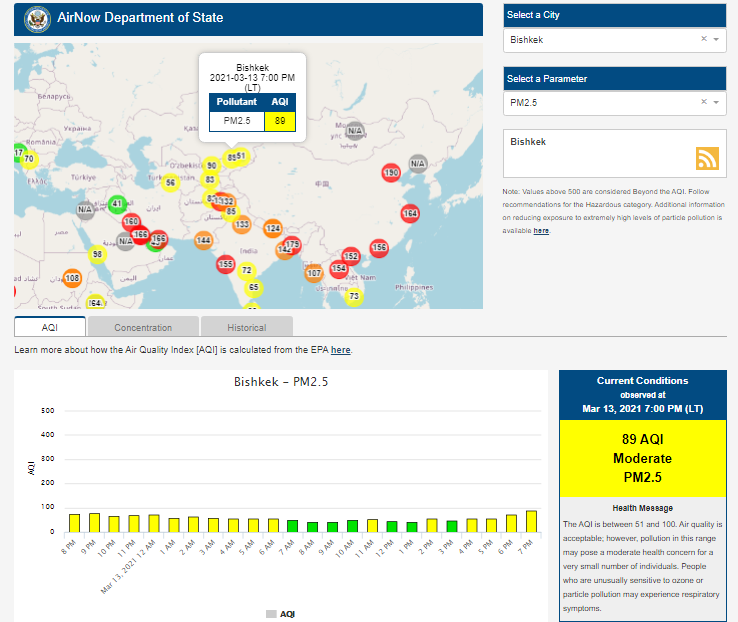Switch to the Concentration tab

tap(143, 327)
